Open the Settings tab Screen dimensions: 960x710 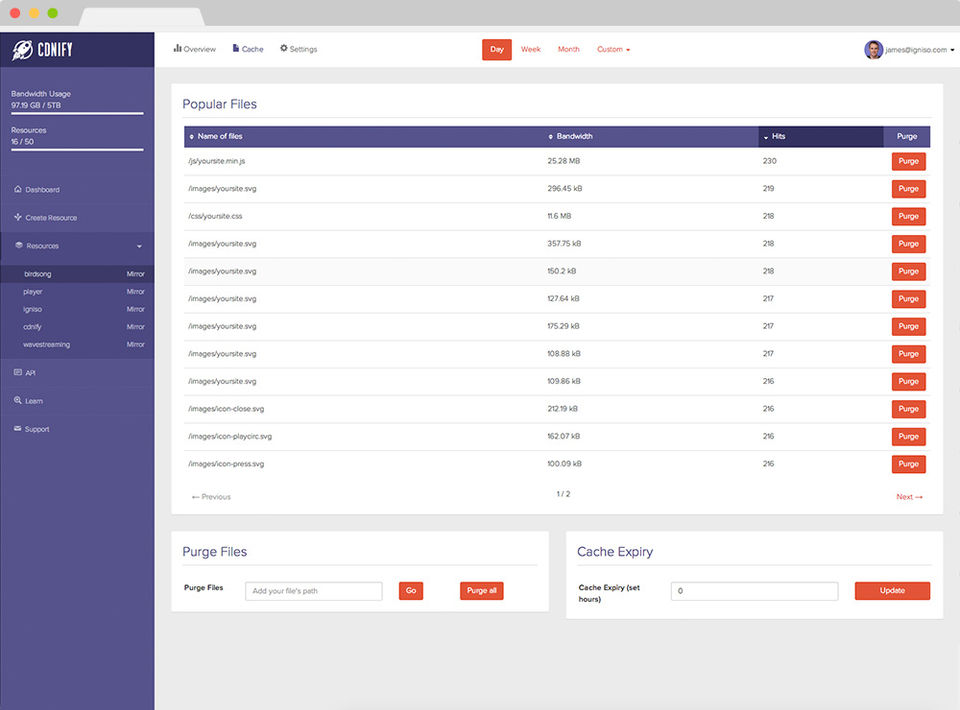(299, 49)
